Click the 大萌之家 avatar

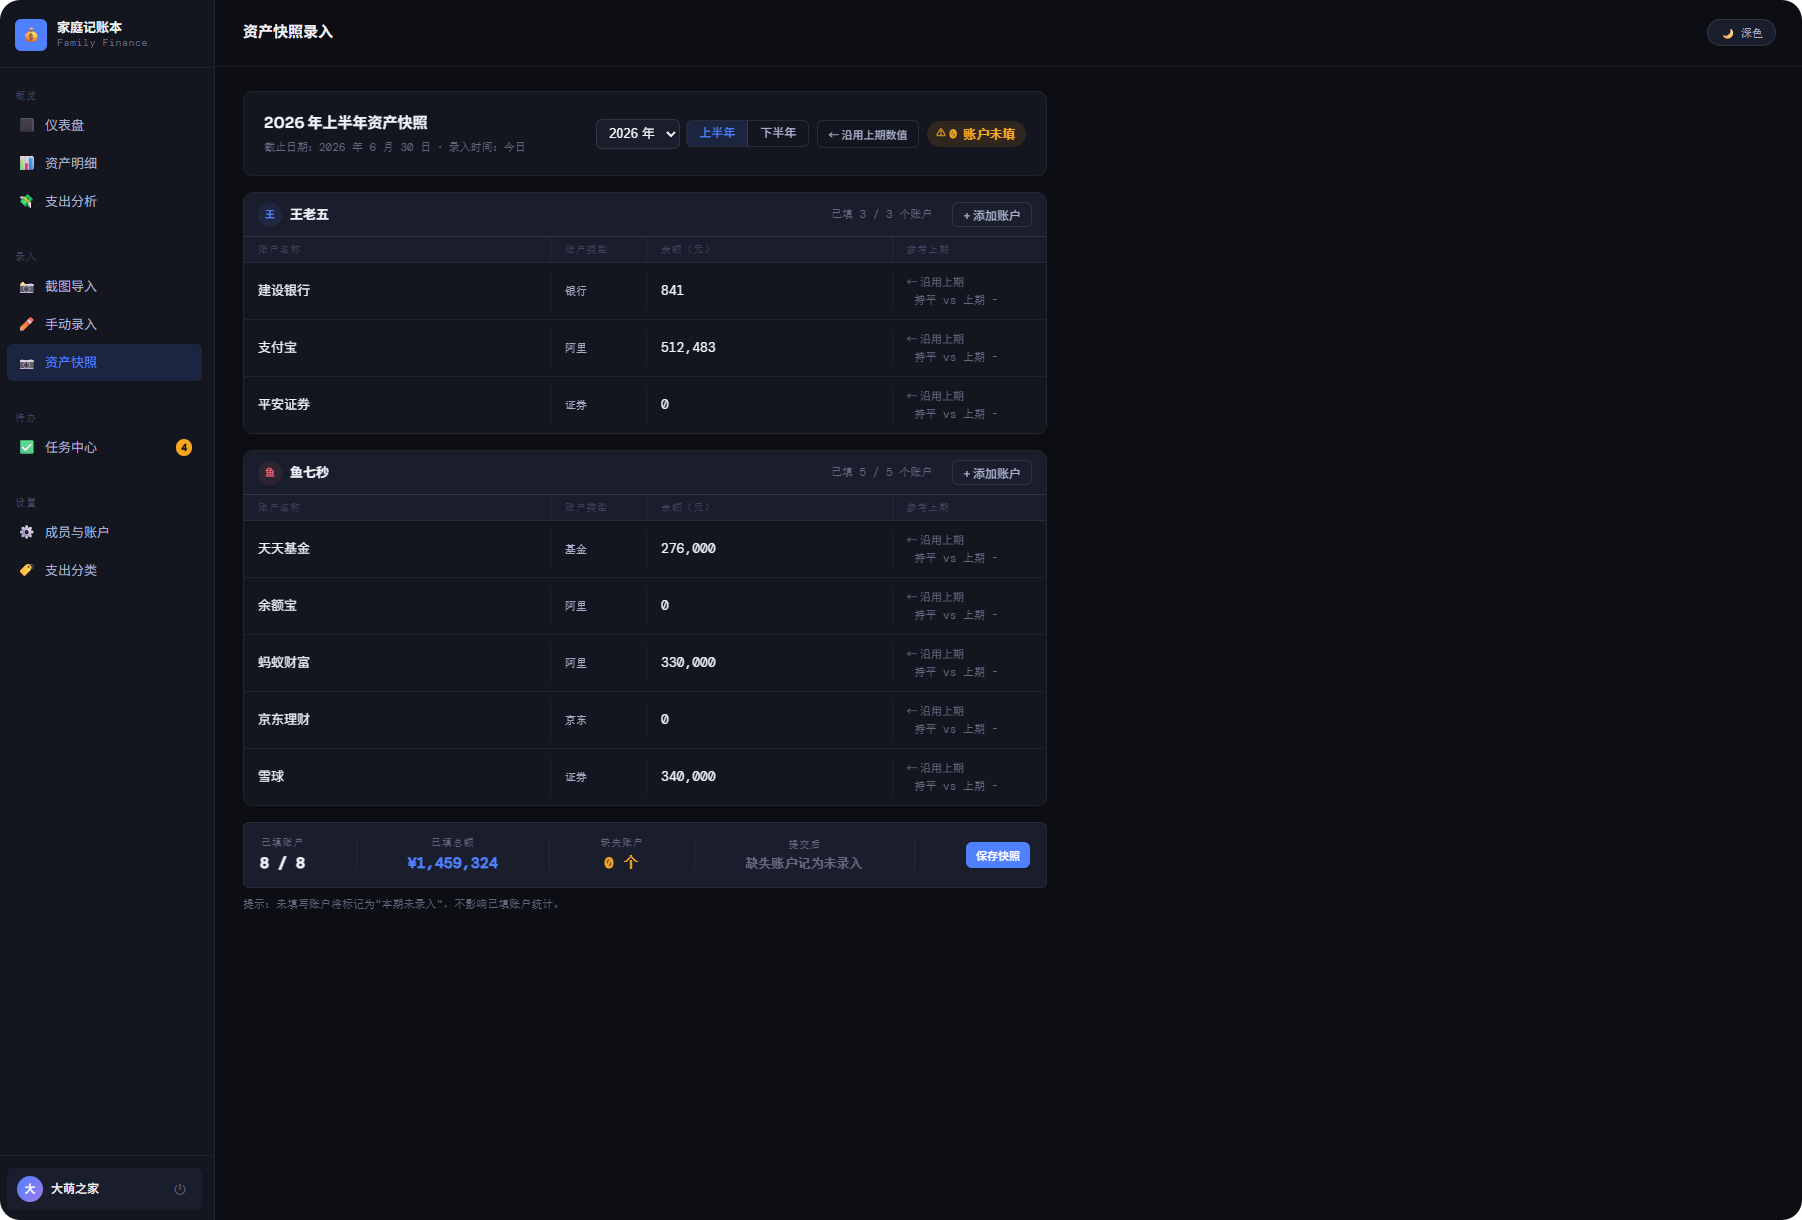[x=30, y=1189]
